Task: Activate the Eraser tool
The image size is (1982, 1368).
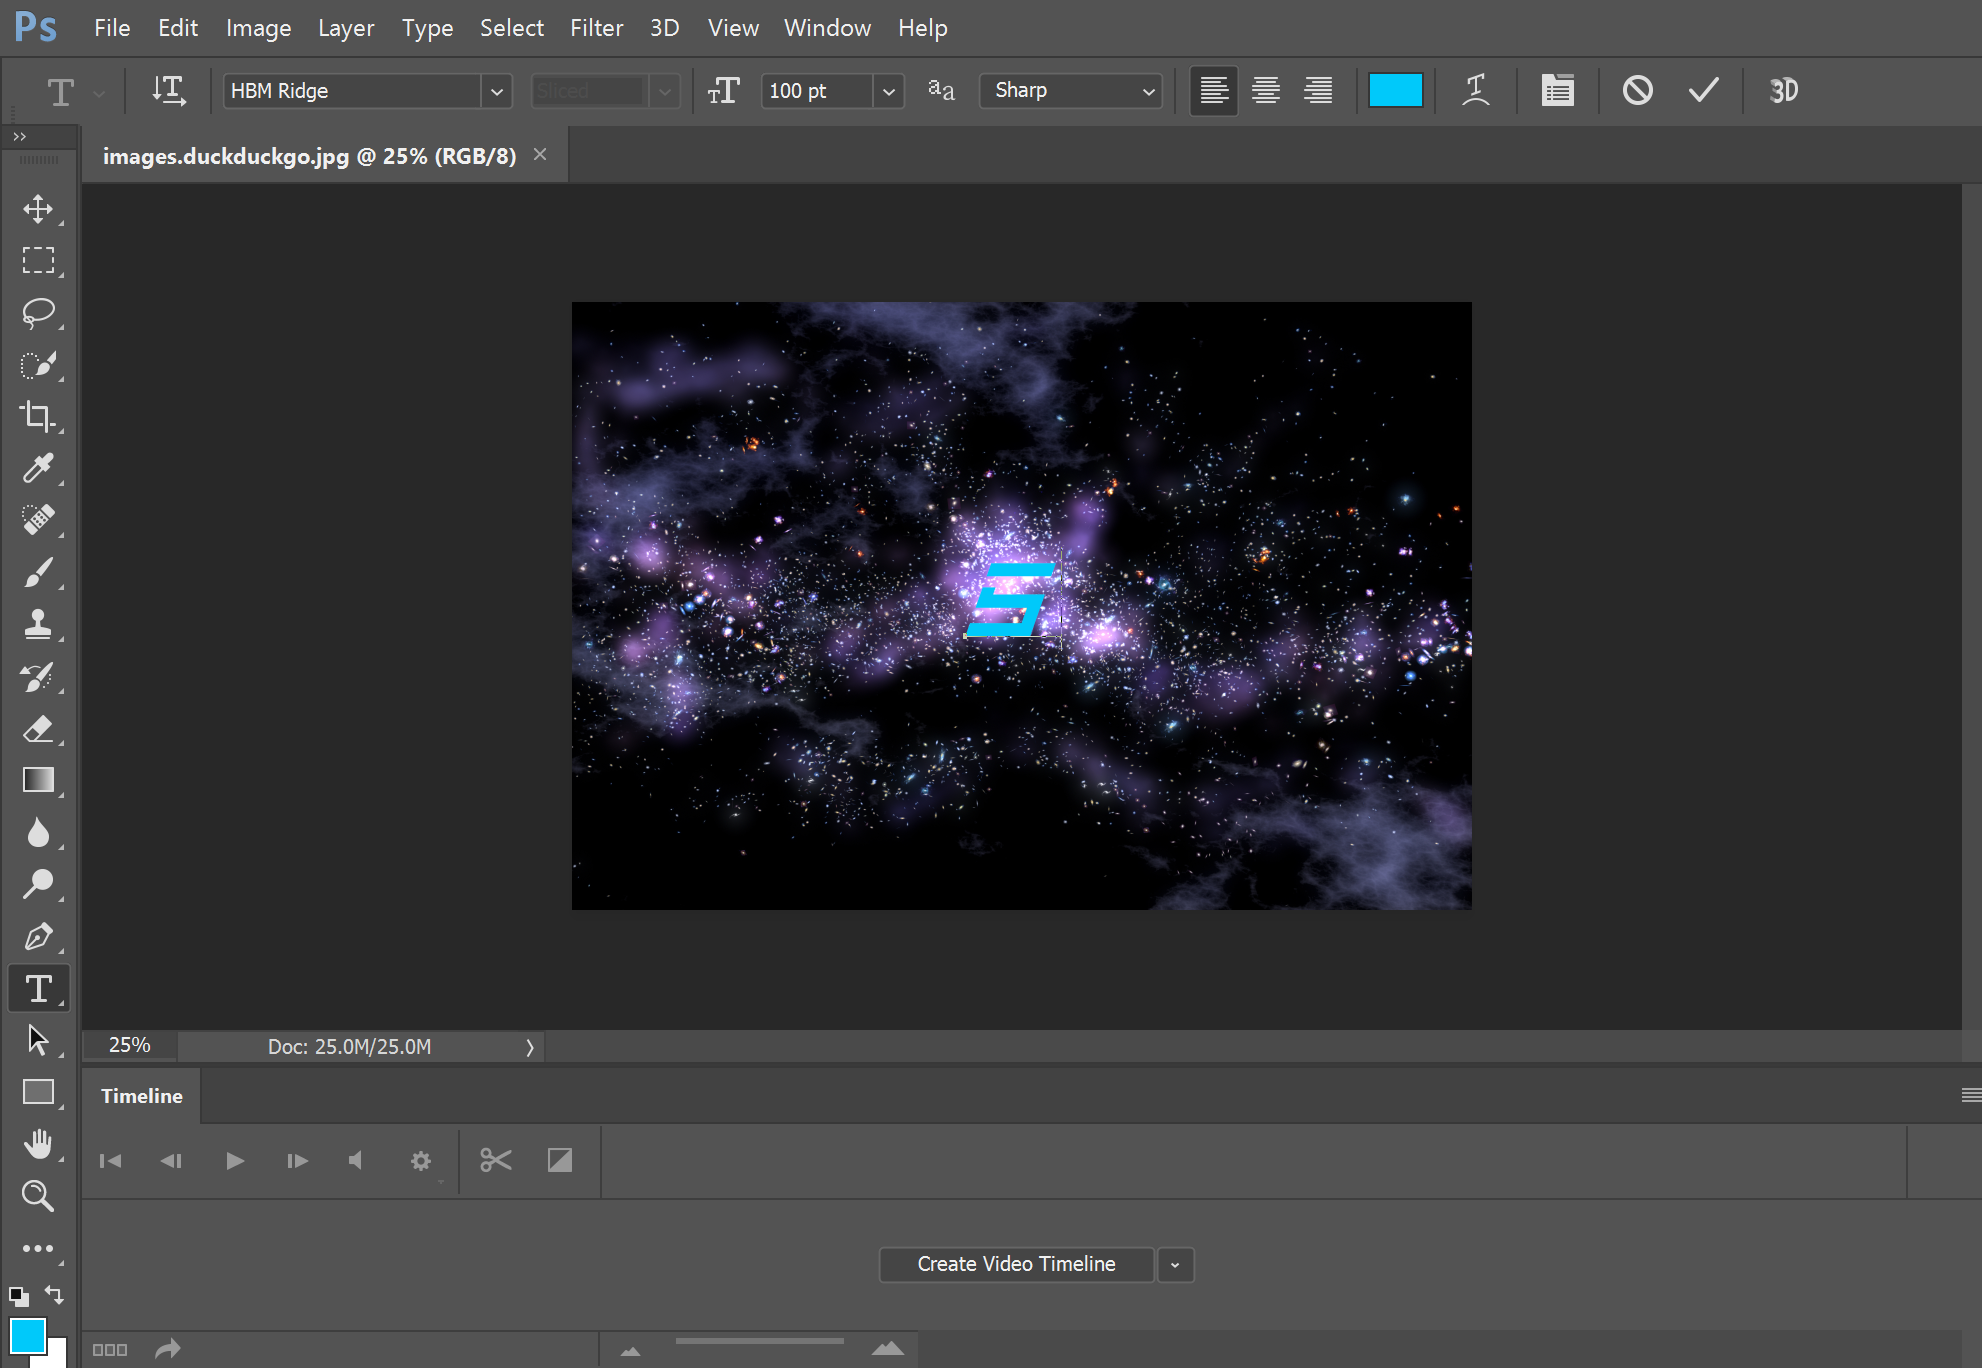Action: [x=38, y=728]
